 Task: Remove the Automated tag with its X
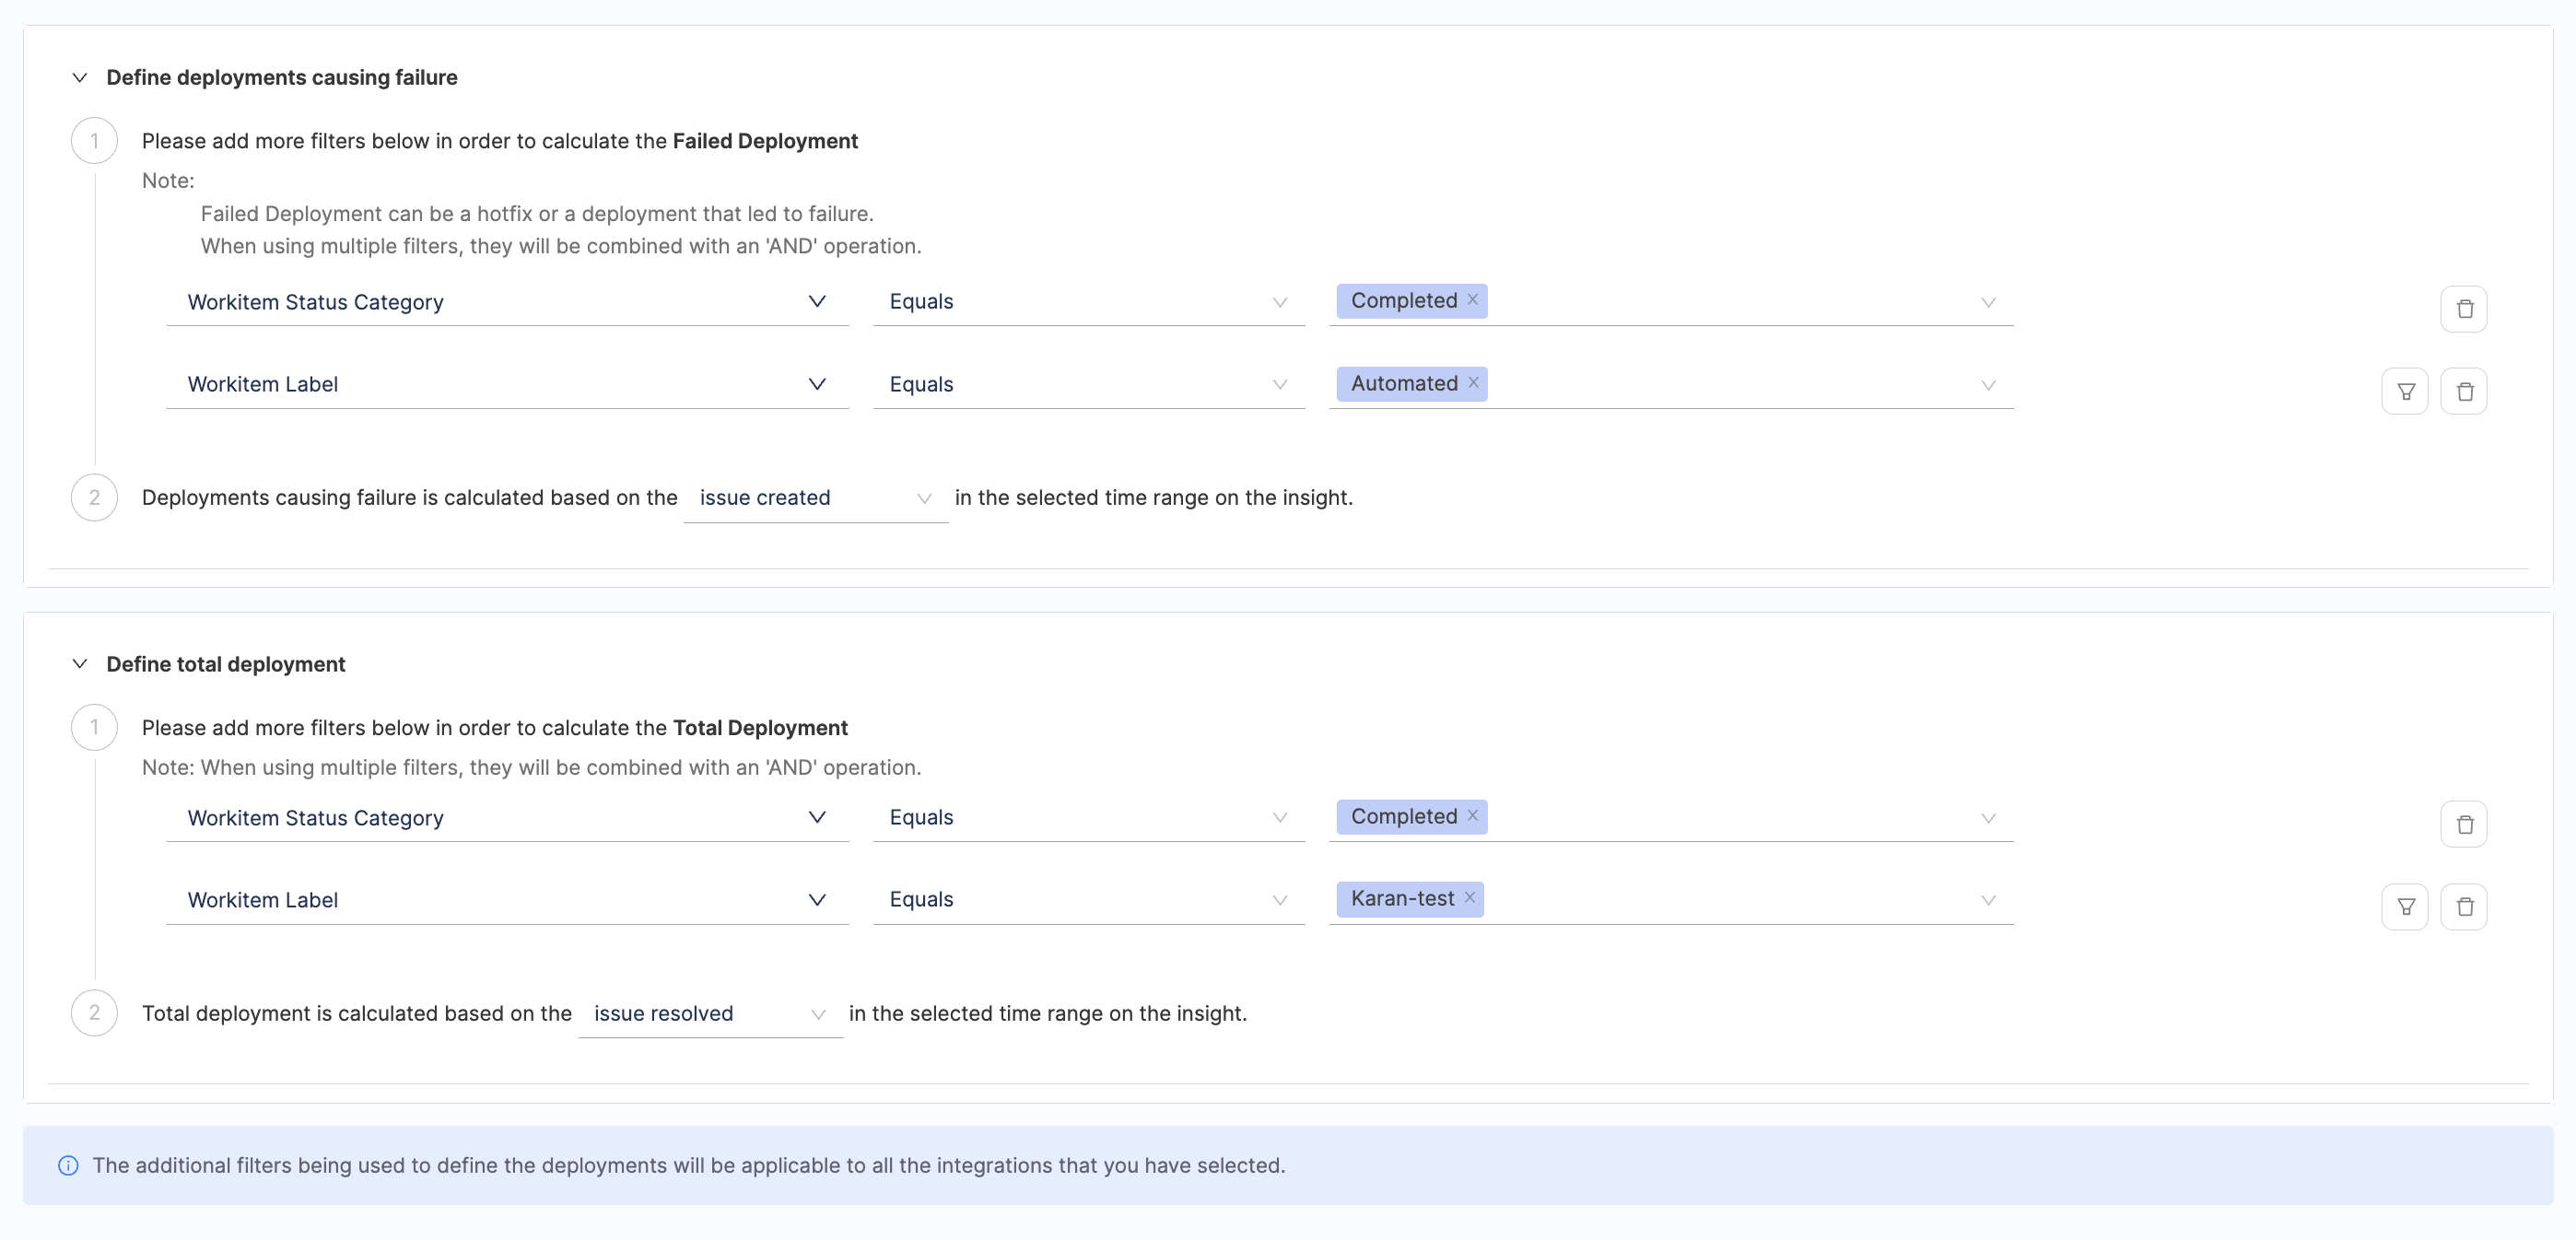coord(1473,382)
